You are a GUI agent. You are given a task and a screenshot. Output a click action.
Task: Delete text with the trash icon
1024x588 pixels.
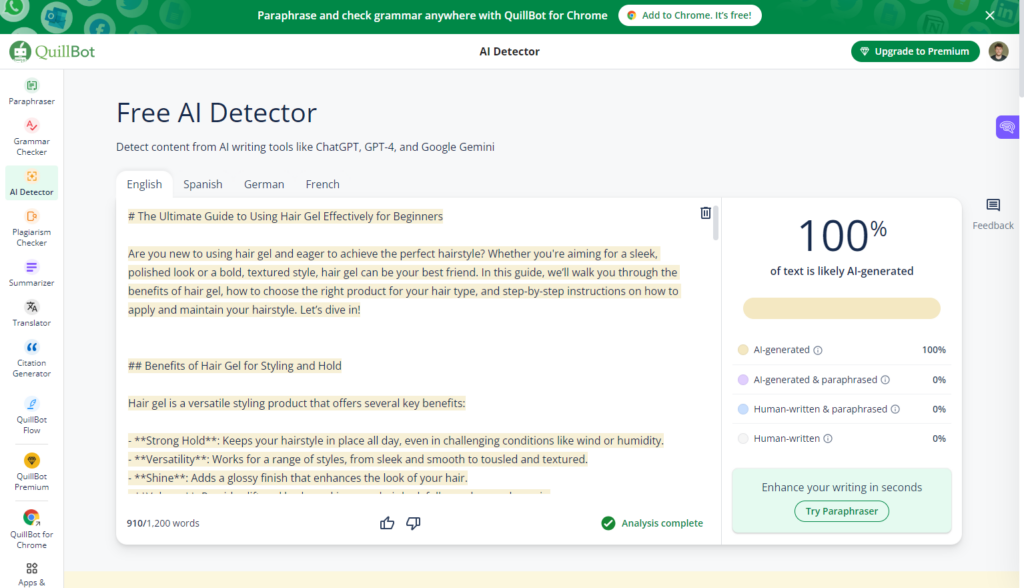click(705, 213)
